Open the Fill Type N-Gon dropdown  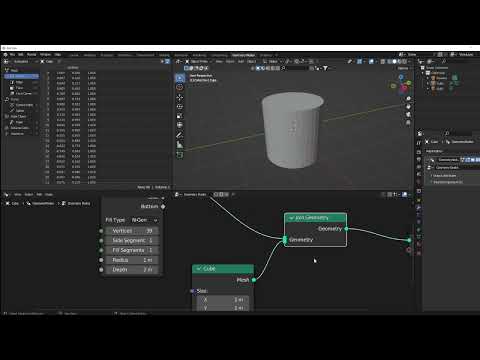[144, 220]
